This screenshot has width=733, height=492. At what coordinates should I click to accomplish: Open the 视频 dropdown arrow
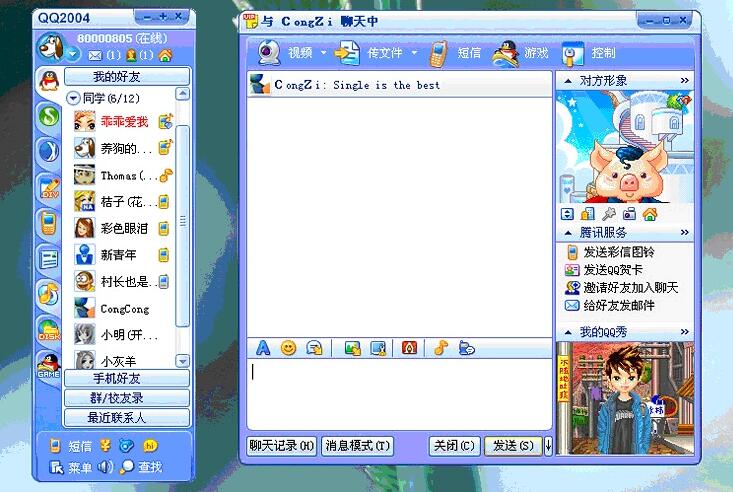coord(323,53)
